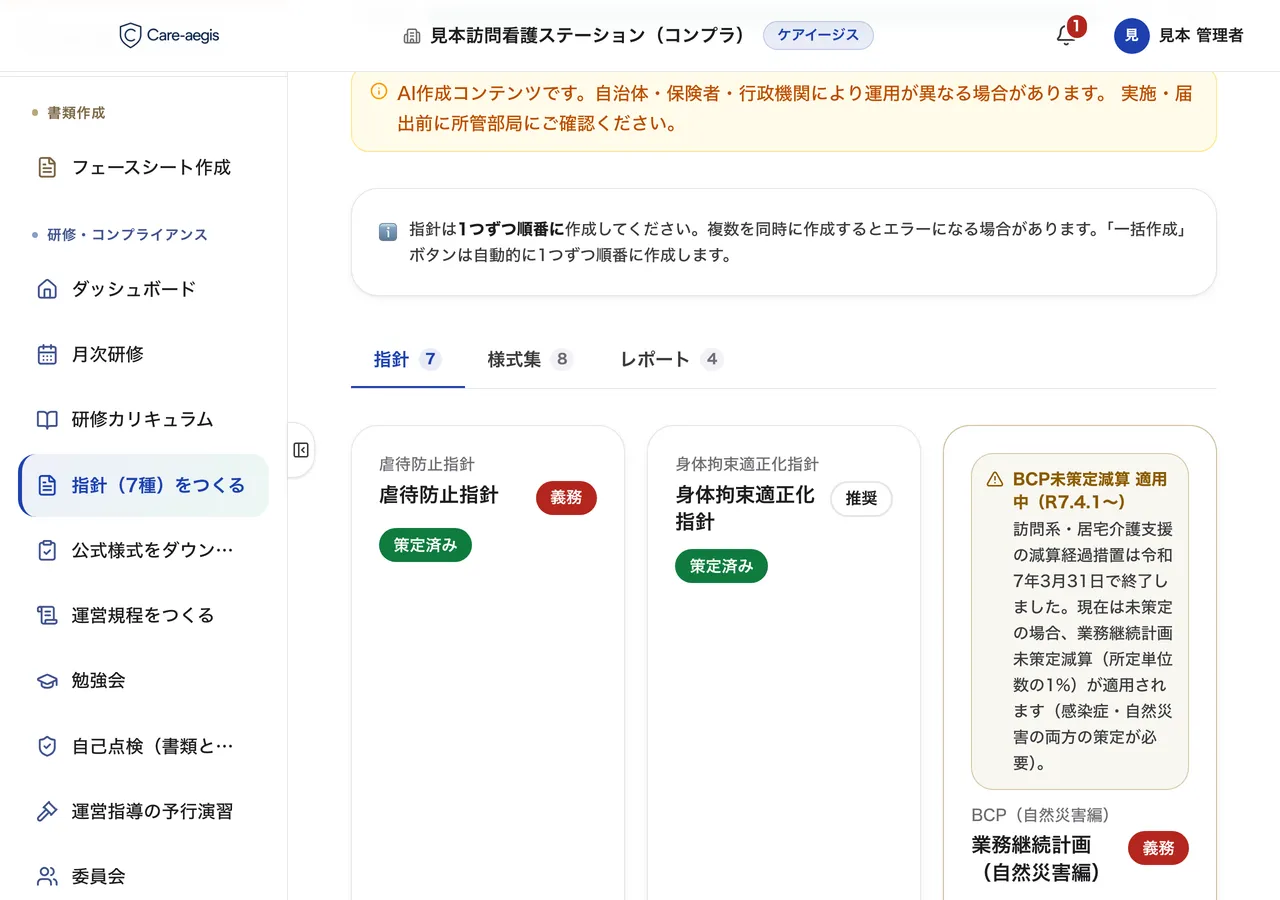Click the 業務継続計画（自然災害編） card title

pyautogui.click(x=1036, y=858)
